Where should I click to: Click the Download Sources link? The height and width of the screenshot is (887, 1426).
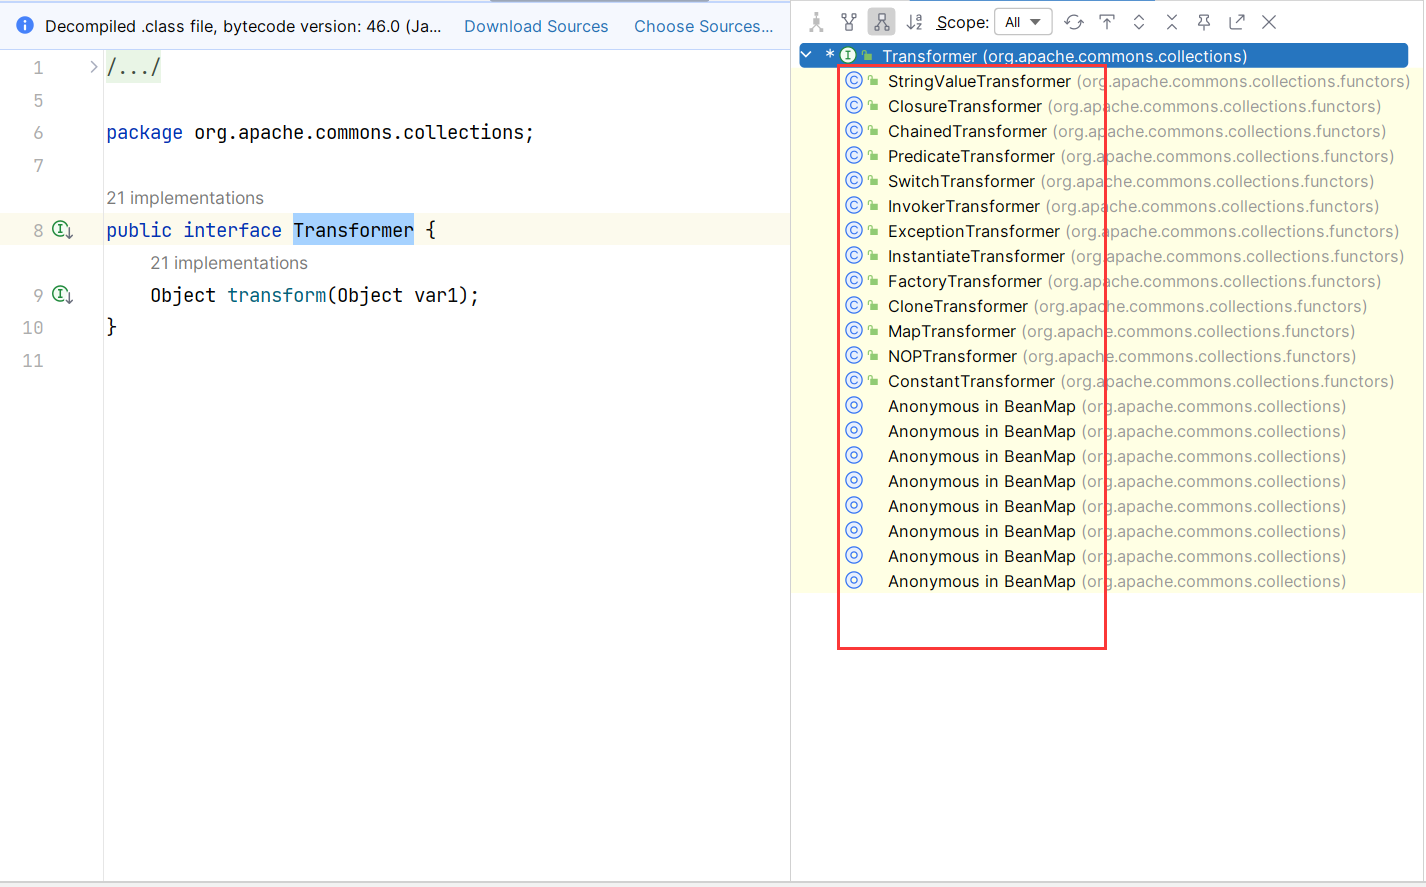[x=536, y=26]
